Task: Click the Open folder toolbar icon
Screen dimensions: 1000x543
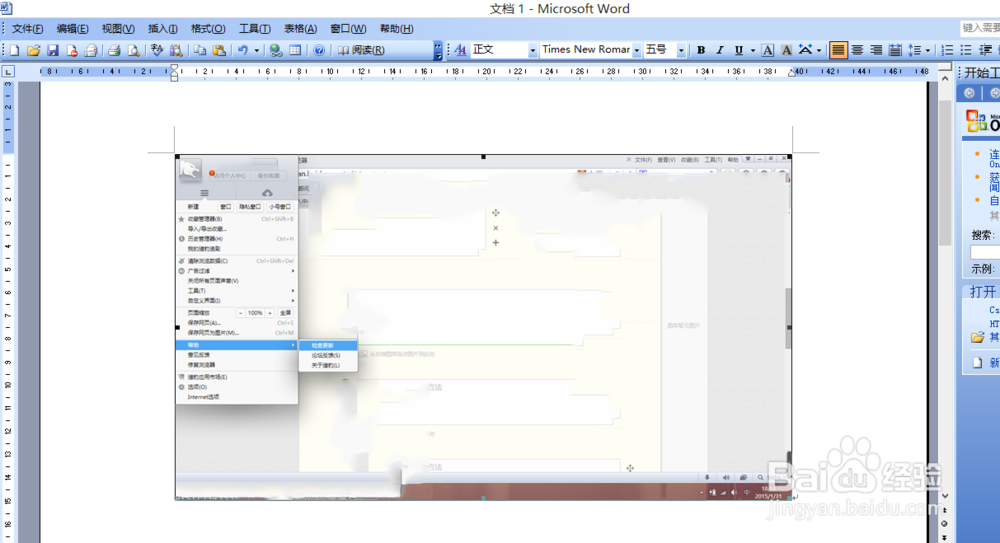Action: (33, 50)
